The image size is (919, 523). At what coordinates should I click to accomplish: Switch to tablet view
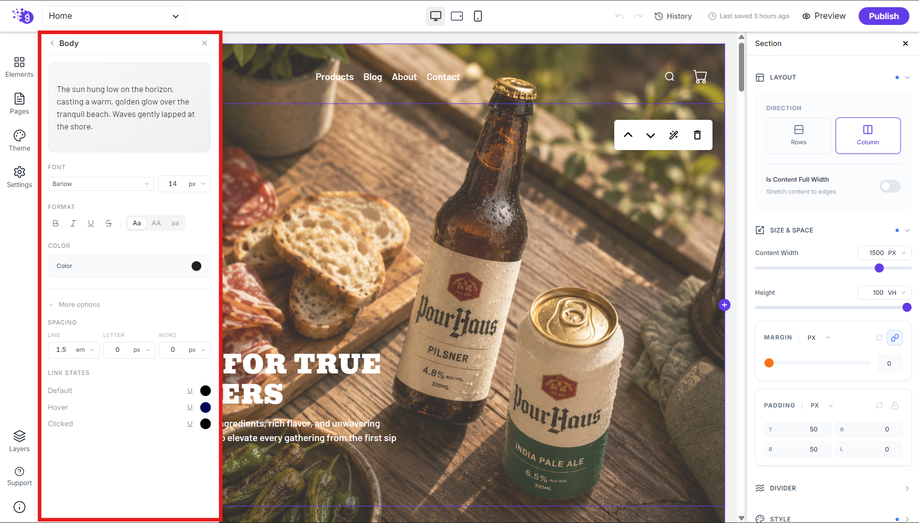pyautogui.click(x=457, y=16)
